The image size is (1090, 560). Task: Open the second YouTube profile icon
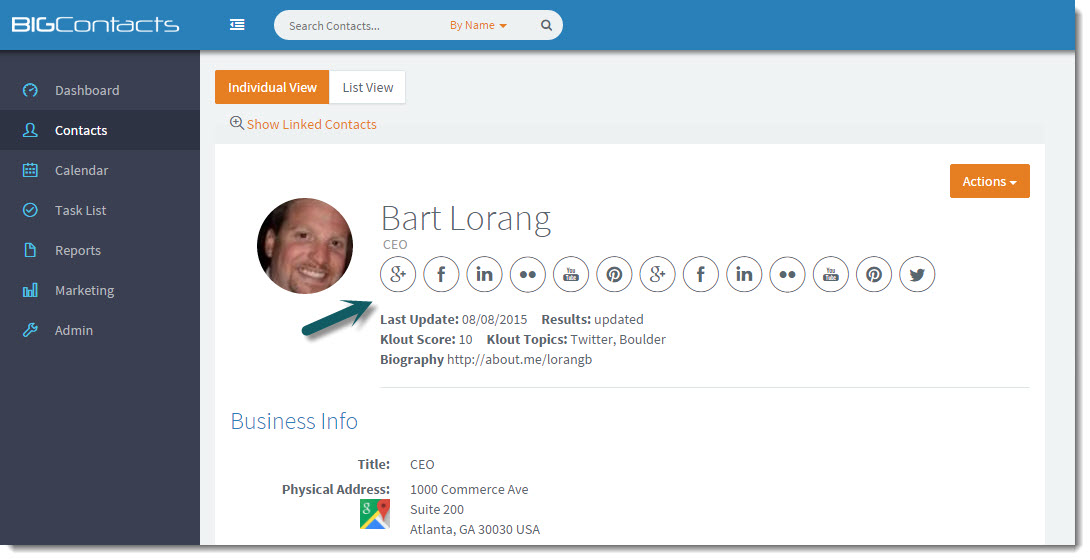(x=831, y=274)
